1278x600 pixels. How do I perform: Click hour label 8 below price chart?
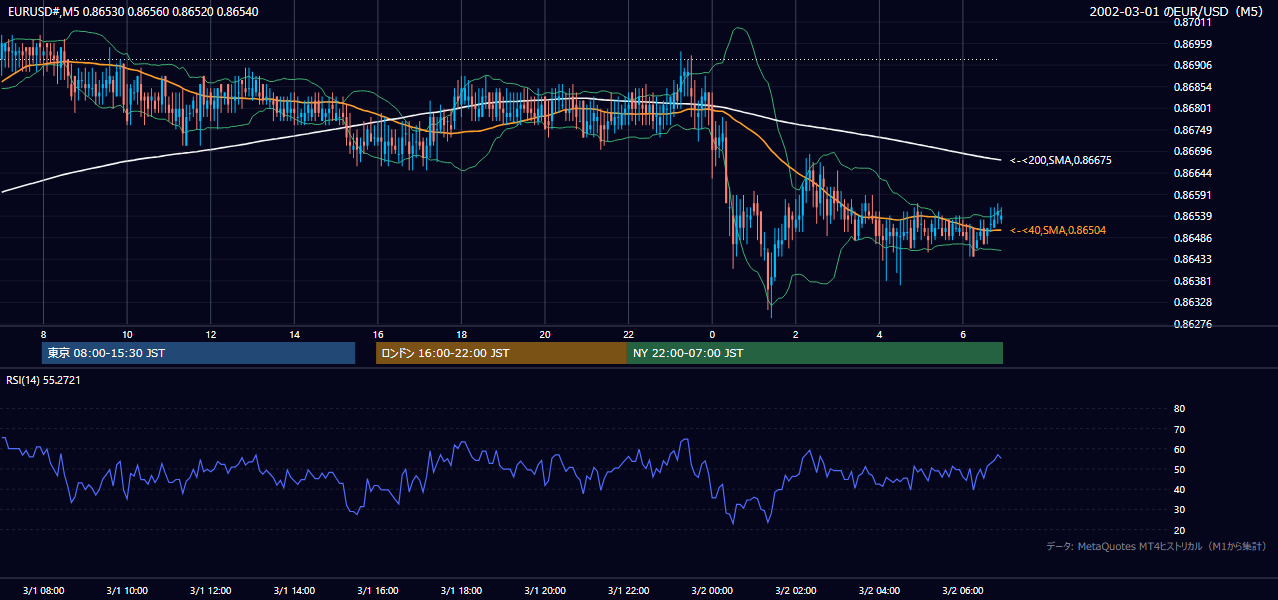43,334
